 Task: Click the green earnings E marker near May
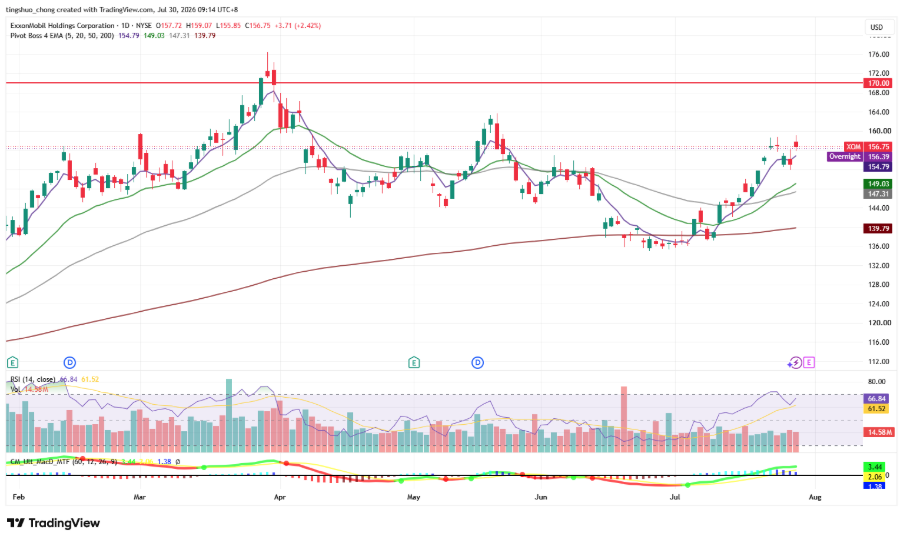(x=413, y=363)
